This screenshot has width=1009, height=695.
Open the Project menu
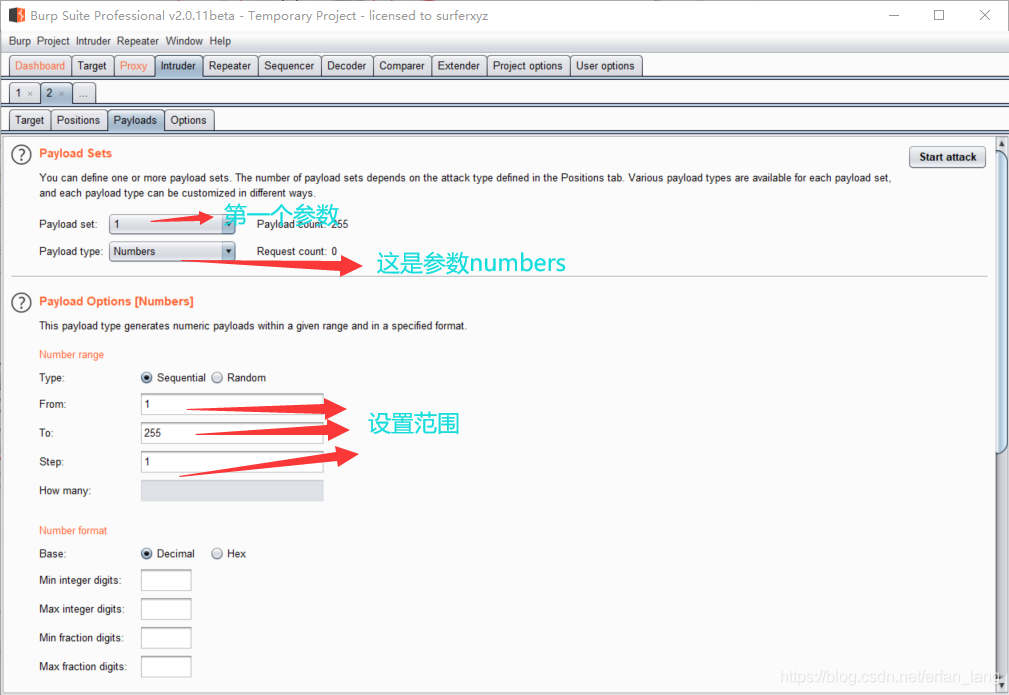[x=53, y=41]
